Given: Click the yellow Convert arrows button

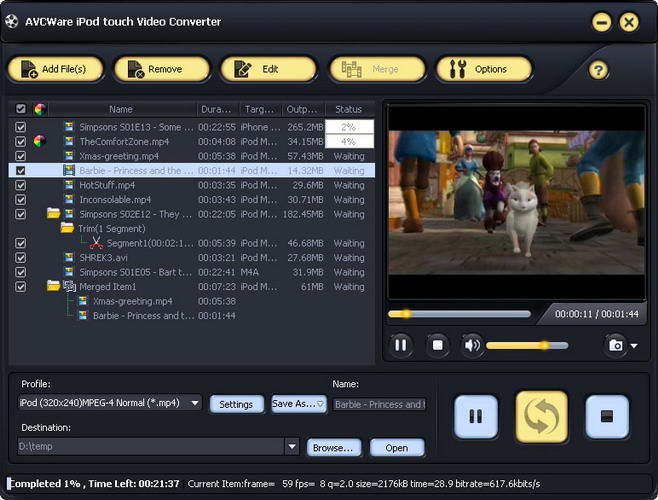Looking at the screenshot, I should point(541,417).
